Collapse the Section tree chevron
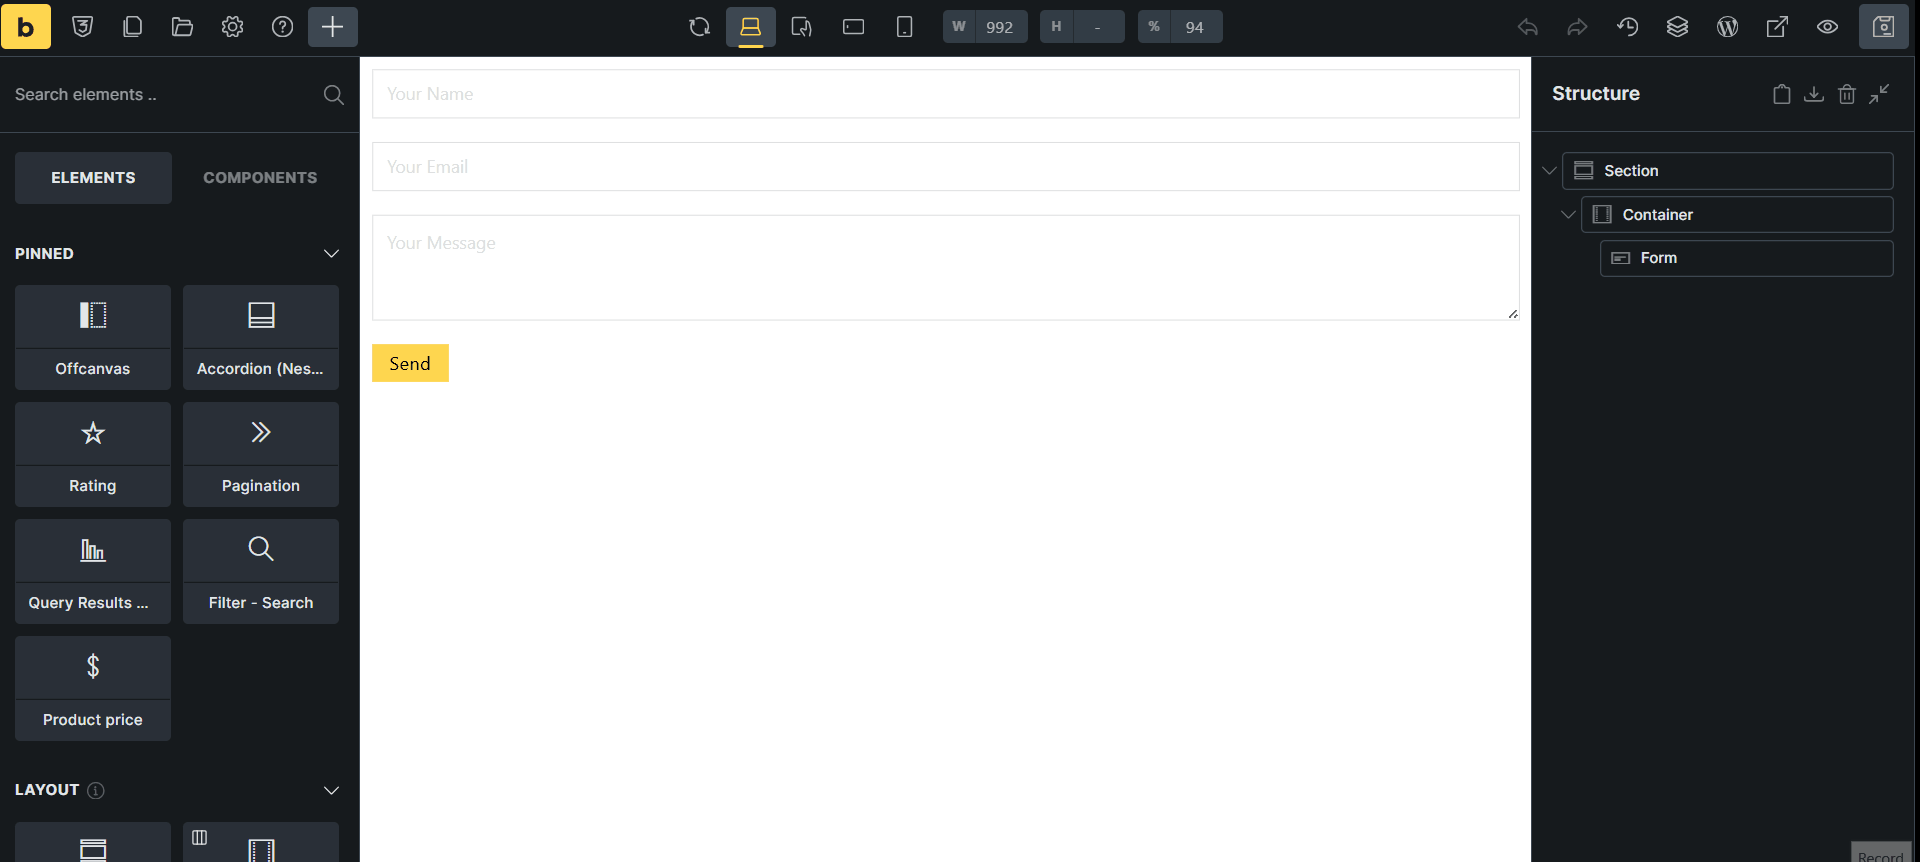The height and width of the screenshot is (862, 1920). coord(1550,171)
